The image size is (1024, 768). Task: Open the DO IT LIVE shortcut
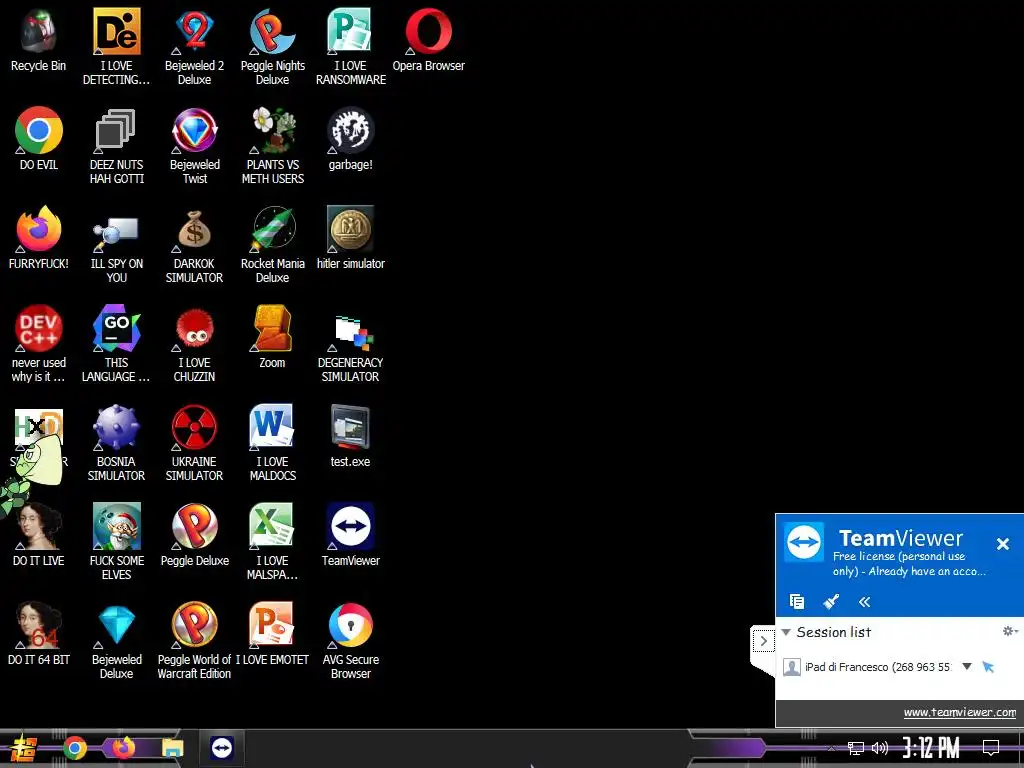coord(39,536)
